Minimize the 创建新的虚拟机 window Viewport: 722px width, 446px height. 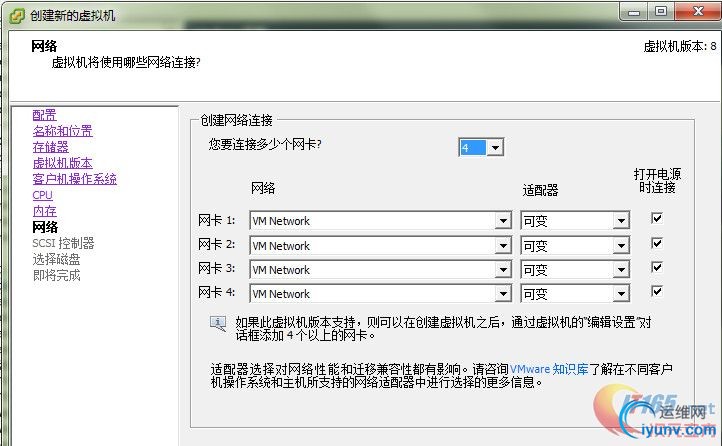pyautogui.click(x=635, y=11)
